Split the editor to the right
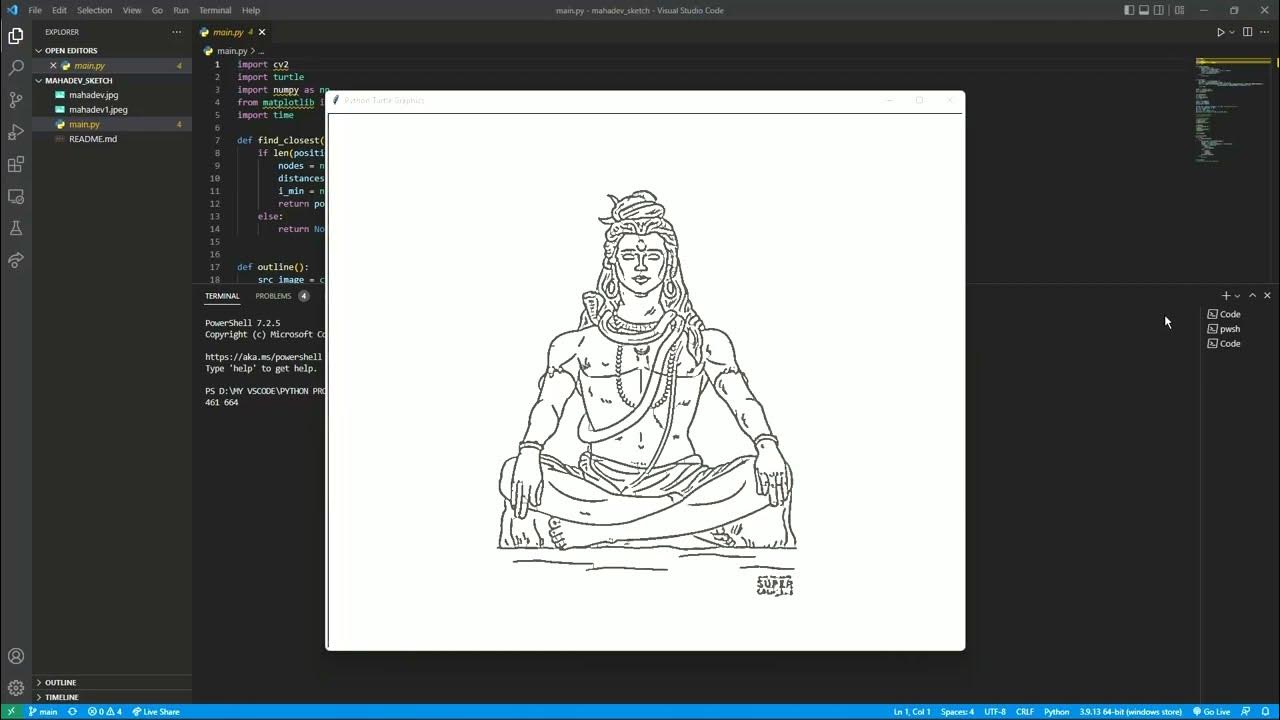This screenshot has height=720, width=1280. point(1247,32)
